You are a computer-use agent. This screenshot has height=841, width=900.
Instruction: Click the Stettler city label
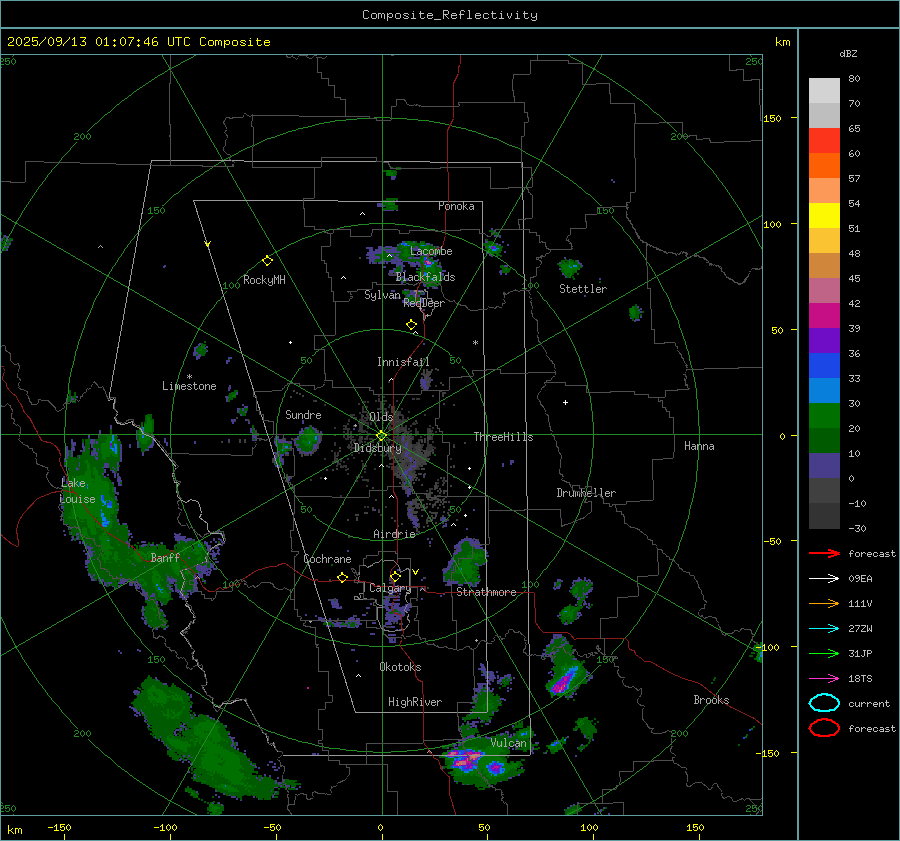pyautogui.click(x=583, y=289)
